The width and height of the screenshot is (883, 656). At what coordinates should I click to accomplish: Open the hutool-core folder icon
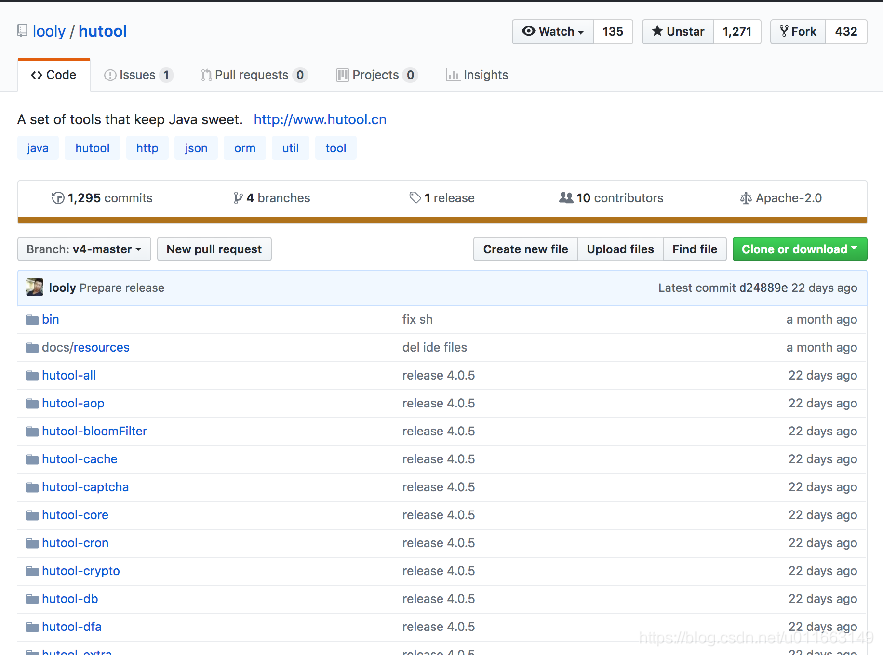tap(31, 515)
